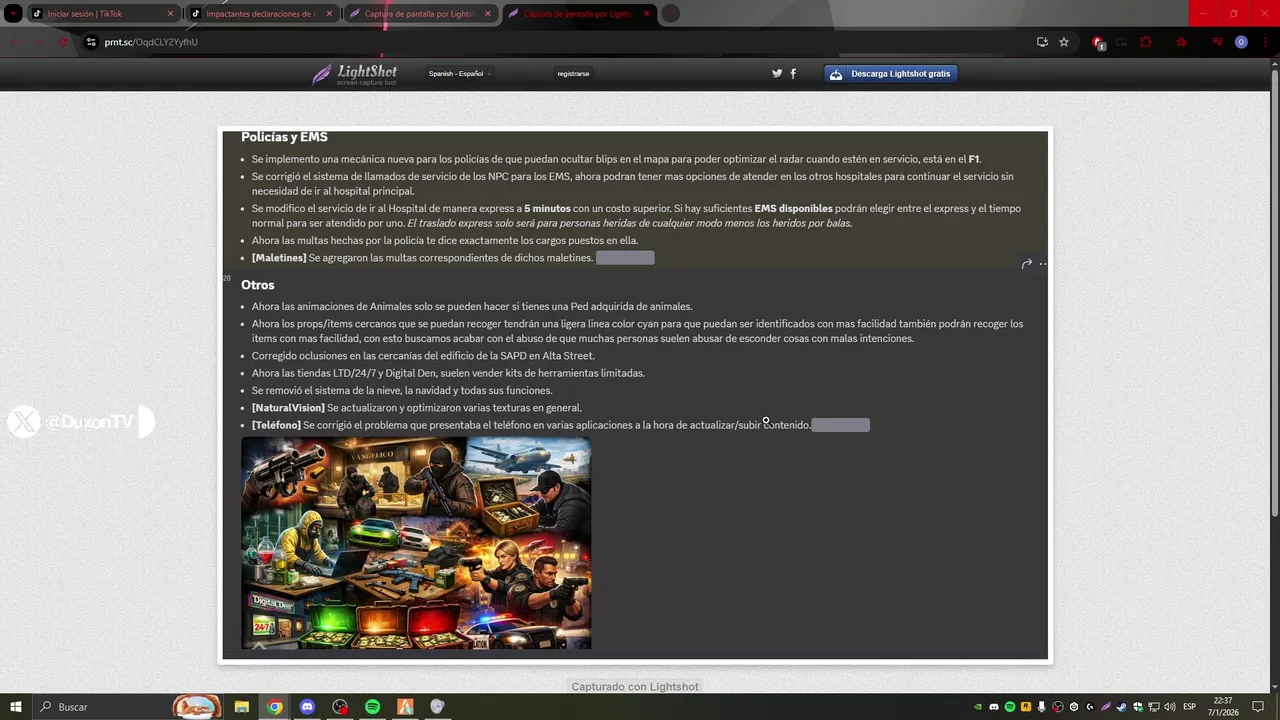
Task: Click the microphone tray icon
Action: (x=1042, y=707)
